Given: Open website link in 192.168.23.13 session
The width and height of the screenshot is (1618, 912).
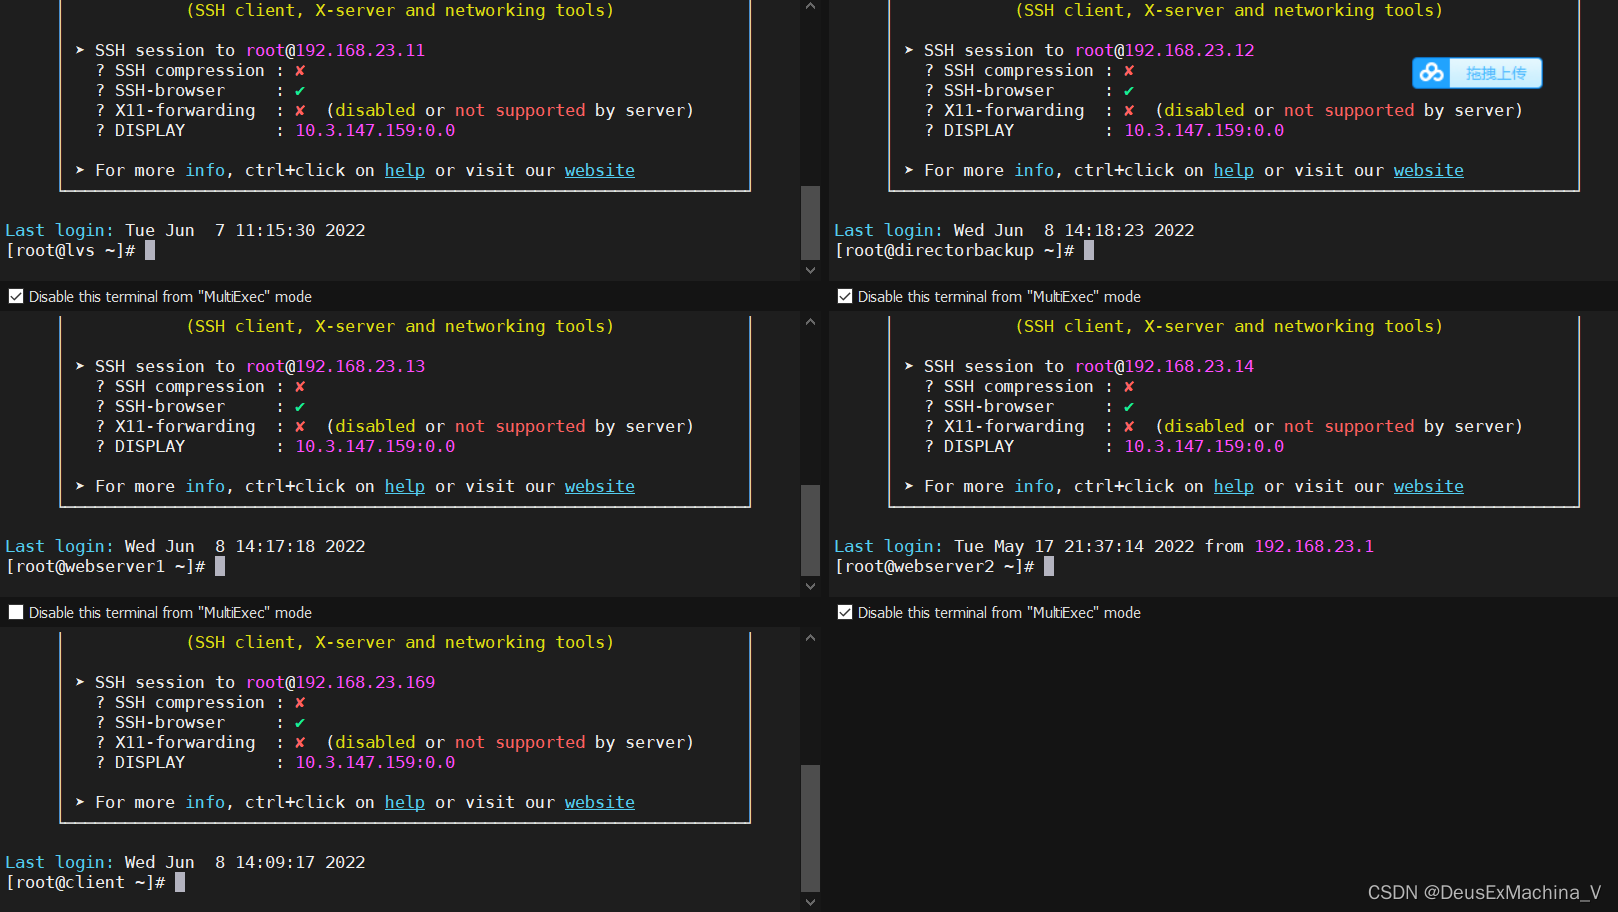Looking at the screenshot, I should [x=600, y=486].
